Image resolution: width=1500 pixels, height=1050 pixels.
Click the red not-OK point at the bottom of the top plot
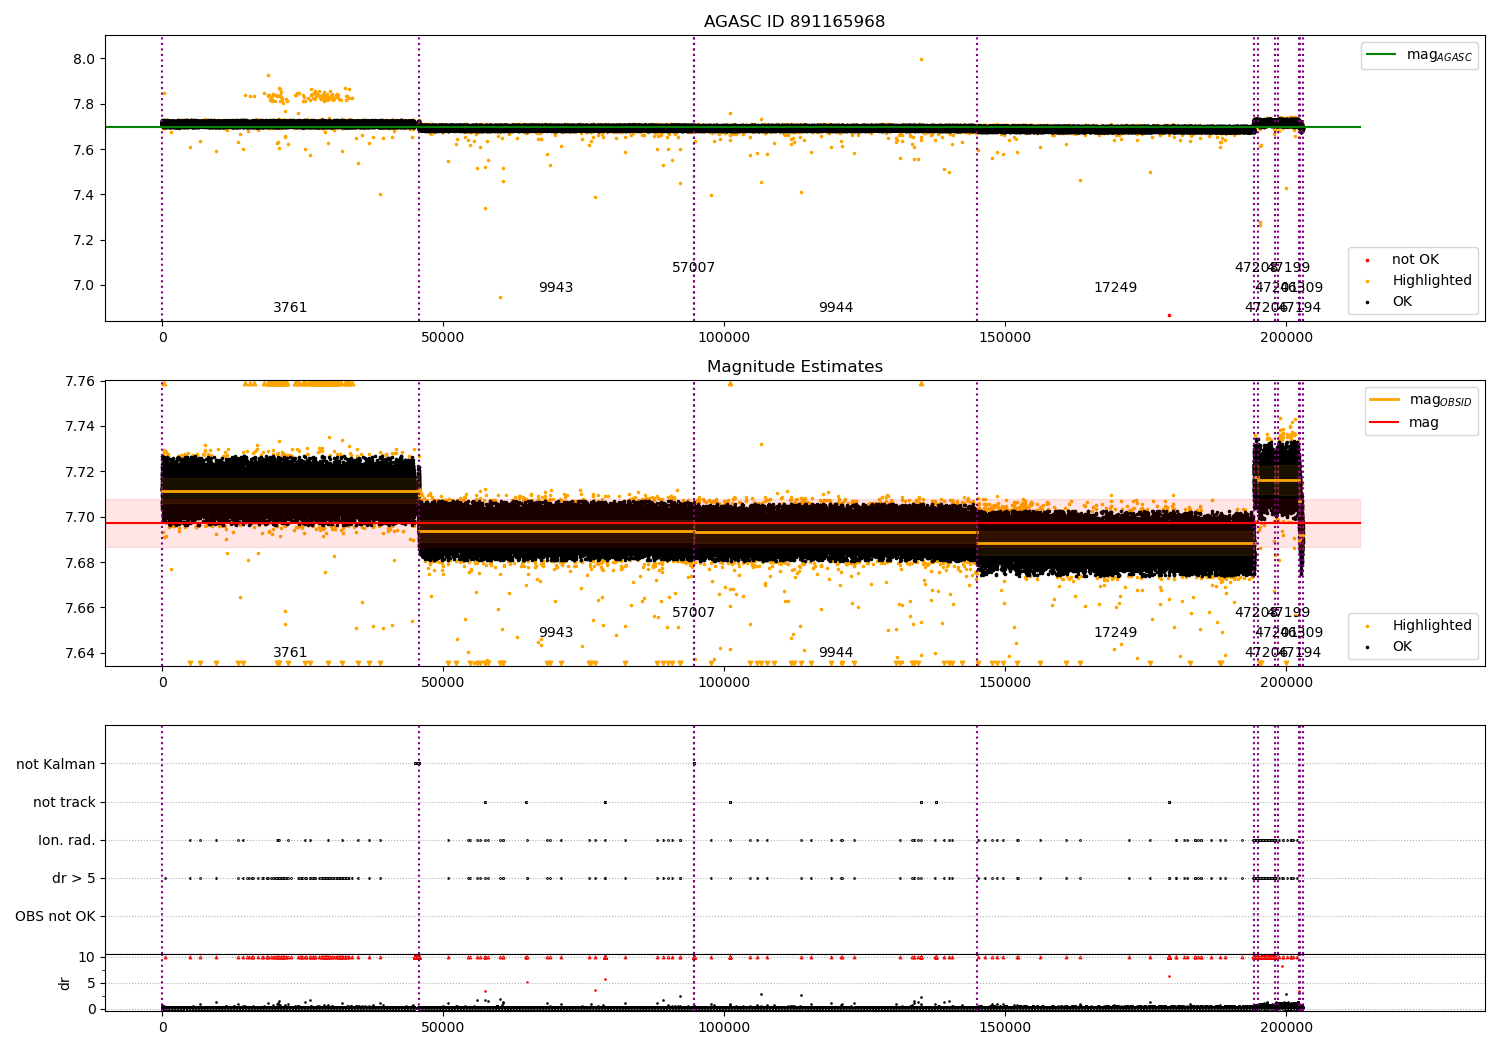[1169, 315]
